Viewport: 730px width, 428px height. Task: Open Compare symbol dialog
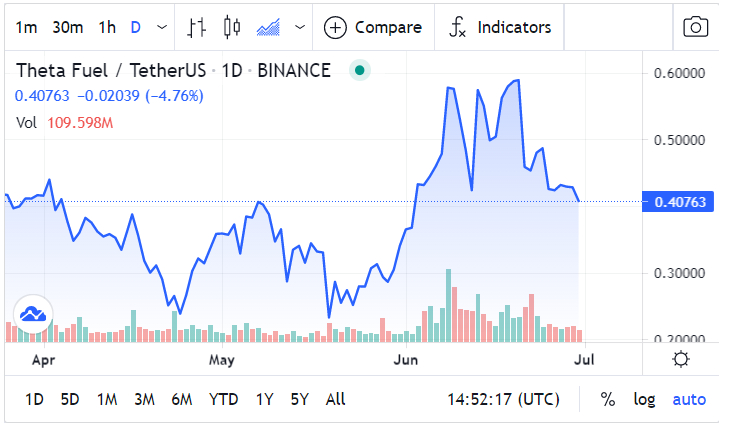(373, 27)
